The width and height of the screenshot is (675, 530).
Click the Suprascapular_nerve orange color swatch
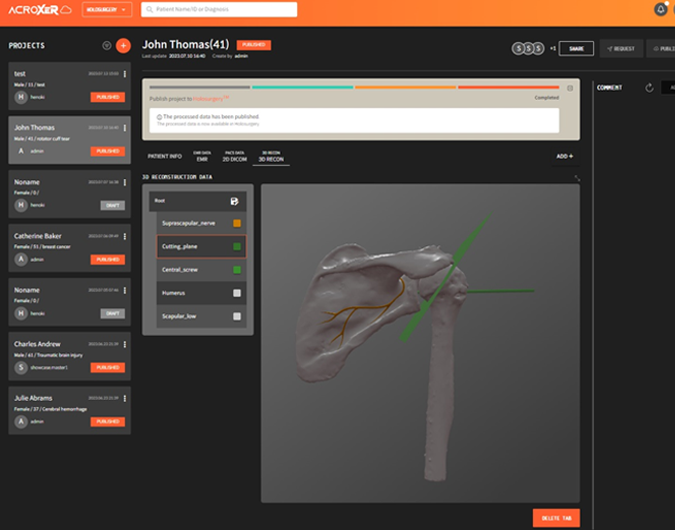tap(236, 223)
